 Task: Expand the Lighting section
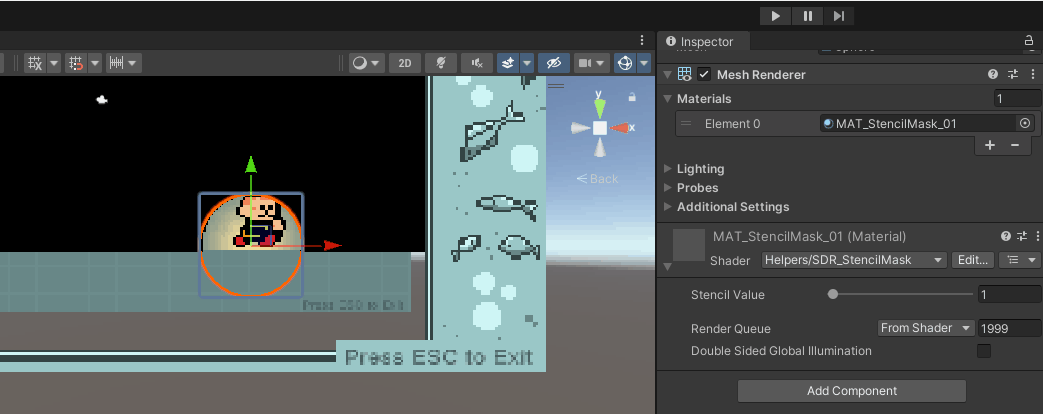point(668,168)
